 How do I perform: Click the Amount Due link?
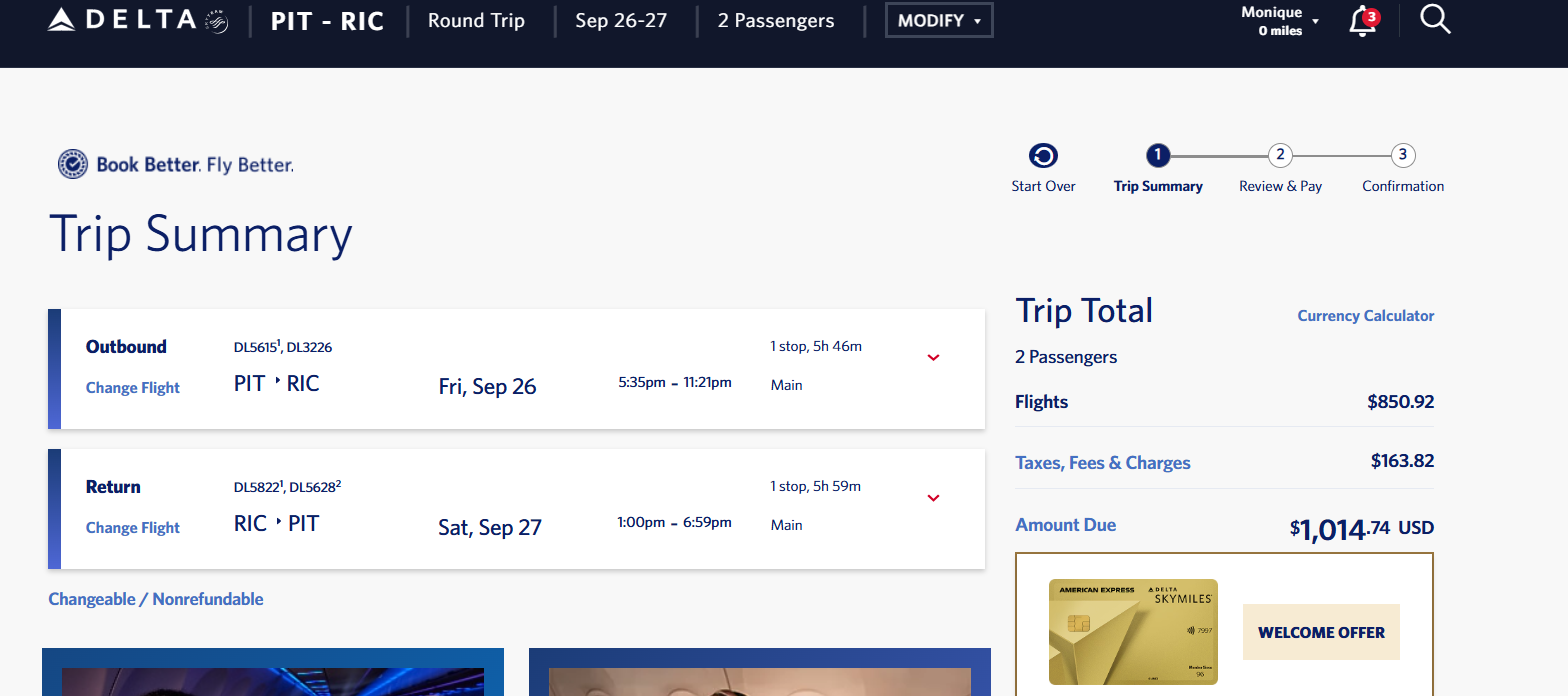pos(1065,525)
